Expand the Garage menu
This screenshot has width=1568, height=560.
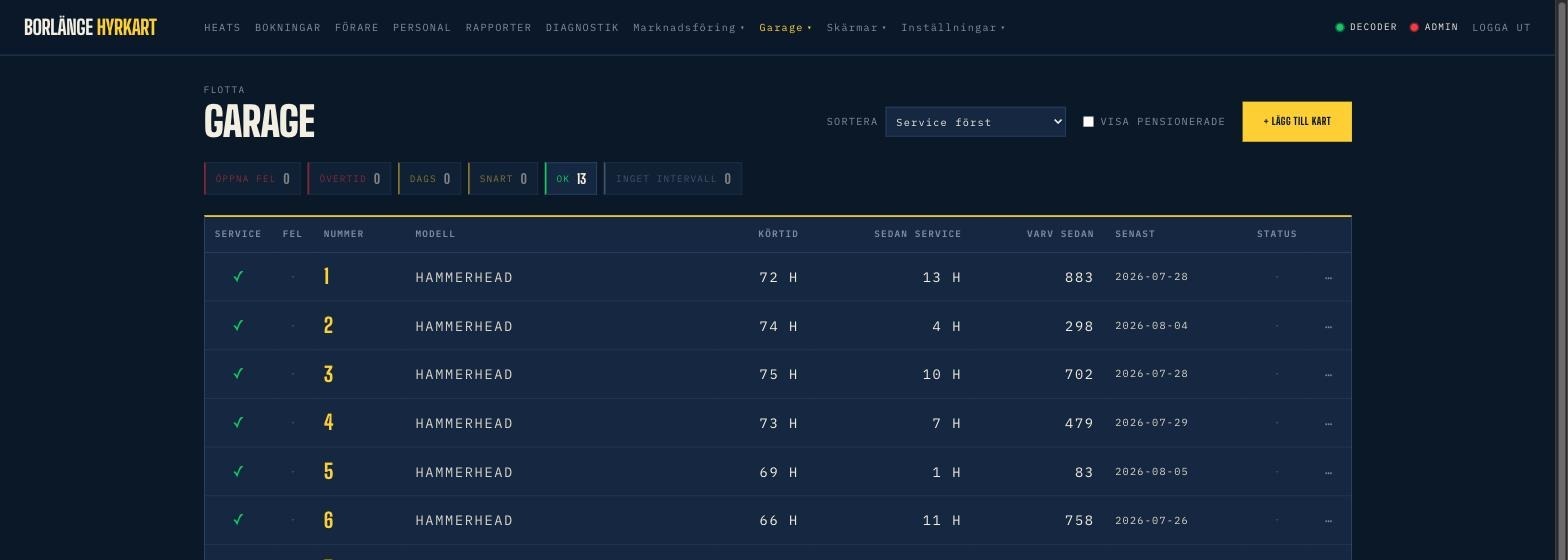[786, 27]
